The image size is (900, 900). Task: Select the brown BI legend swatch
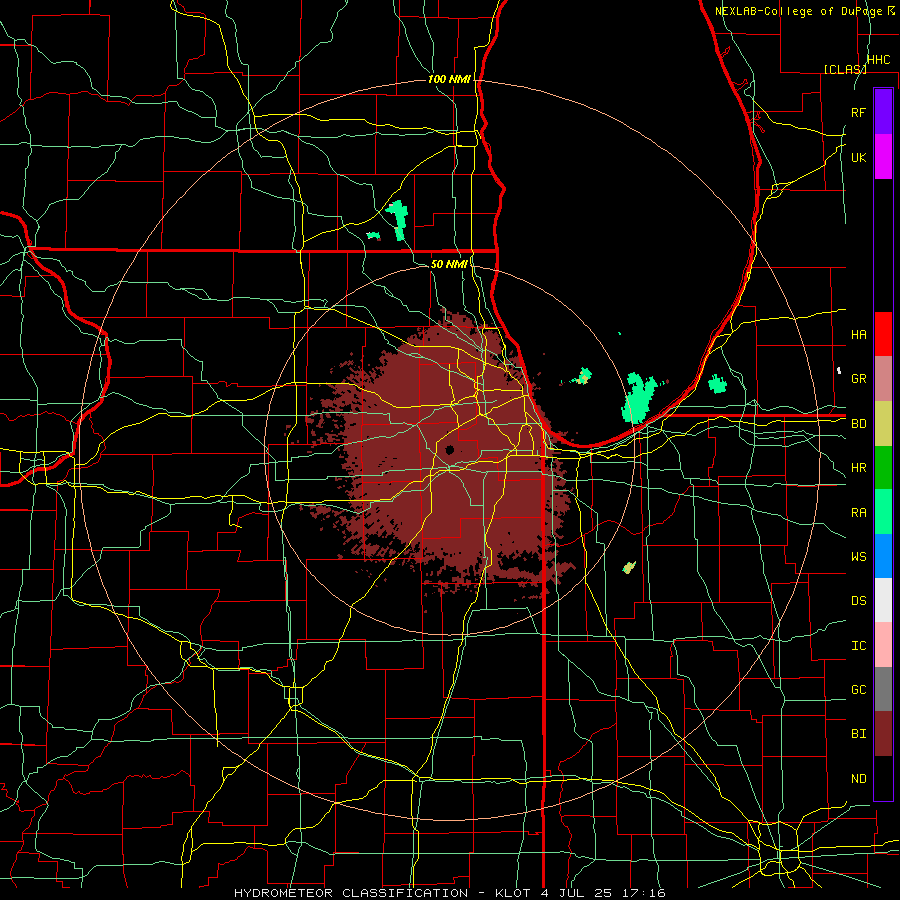pyautogui.click(x=883, y=734)
